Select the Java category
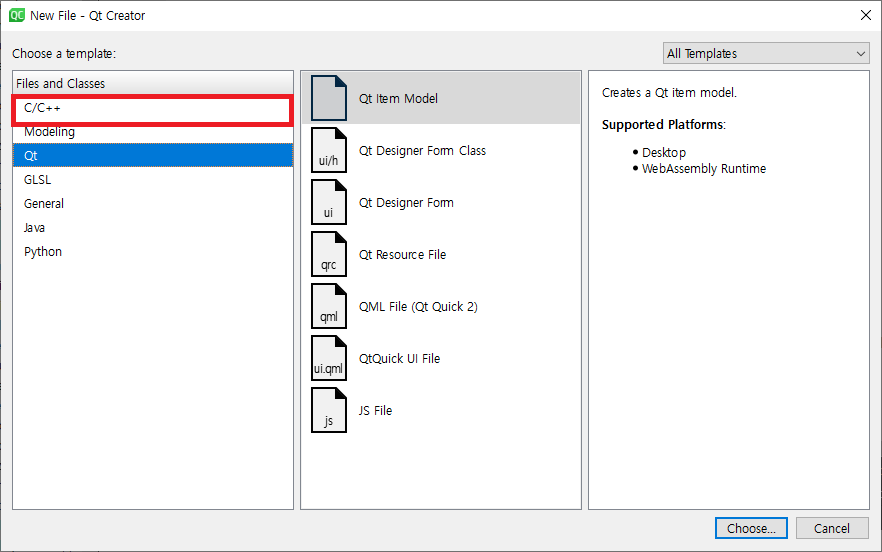882x552 pixels. [153, 228]
